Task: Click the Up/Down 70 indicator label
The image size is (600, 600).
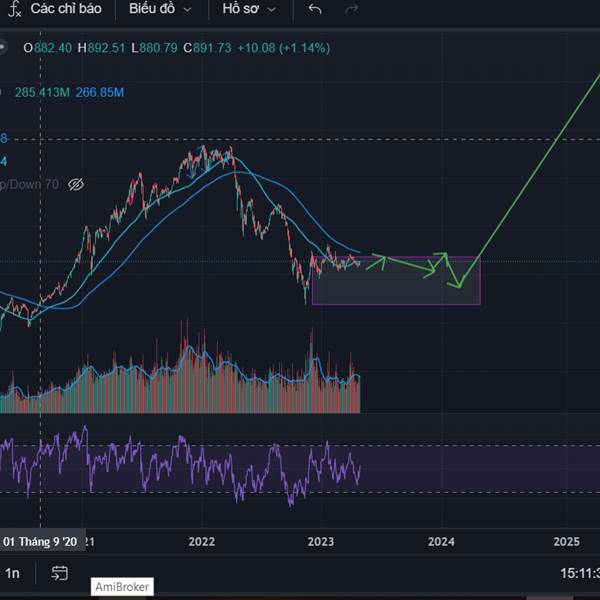Action: (x=29, y=185)
